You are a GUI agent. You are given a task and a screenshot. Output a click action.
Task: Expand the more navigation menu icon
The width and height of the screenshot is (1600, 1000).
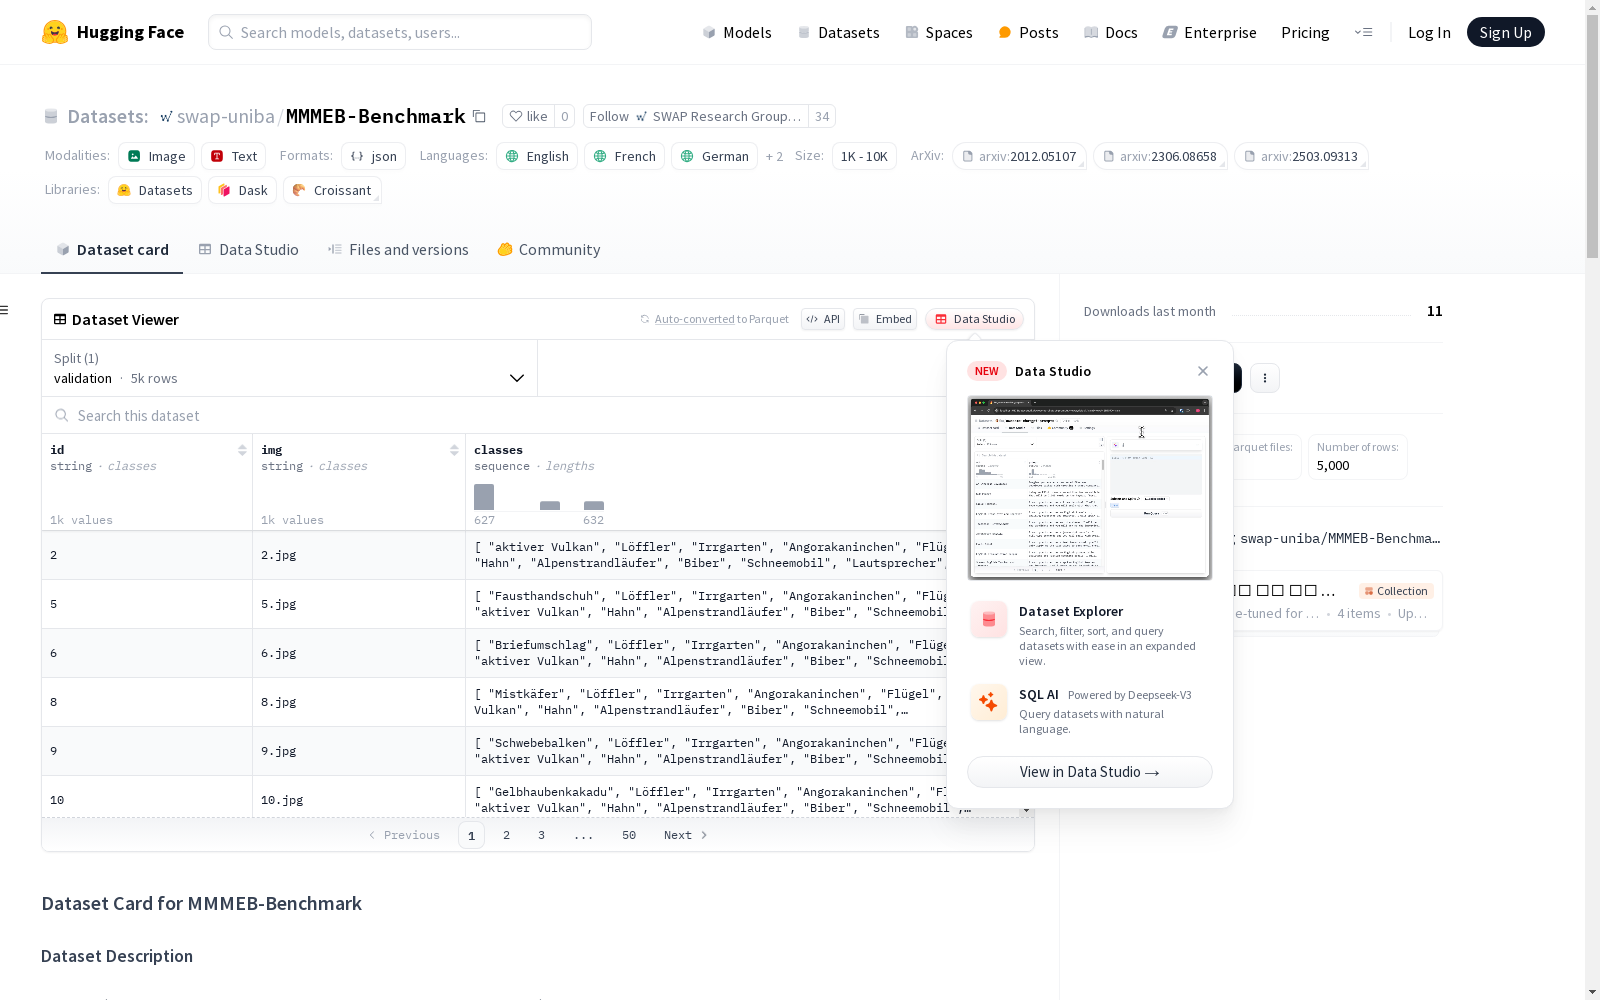click(x=1363, y=32)
